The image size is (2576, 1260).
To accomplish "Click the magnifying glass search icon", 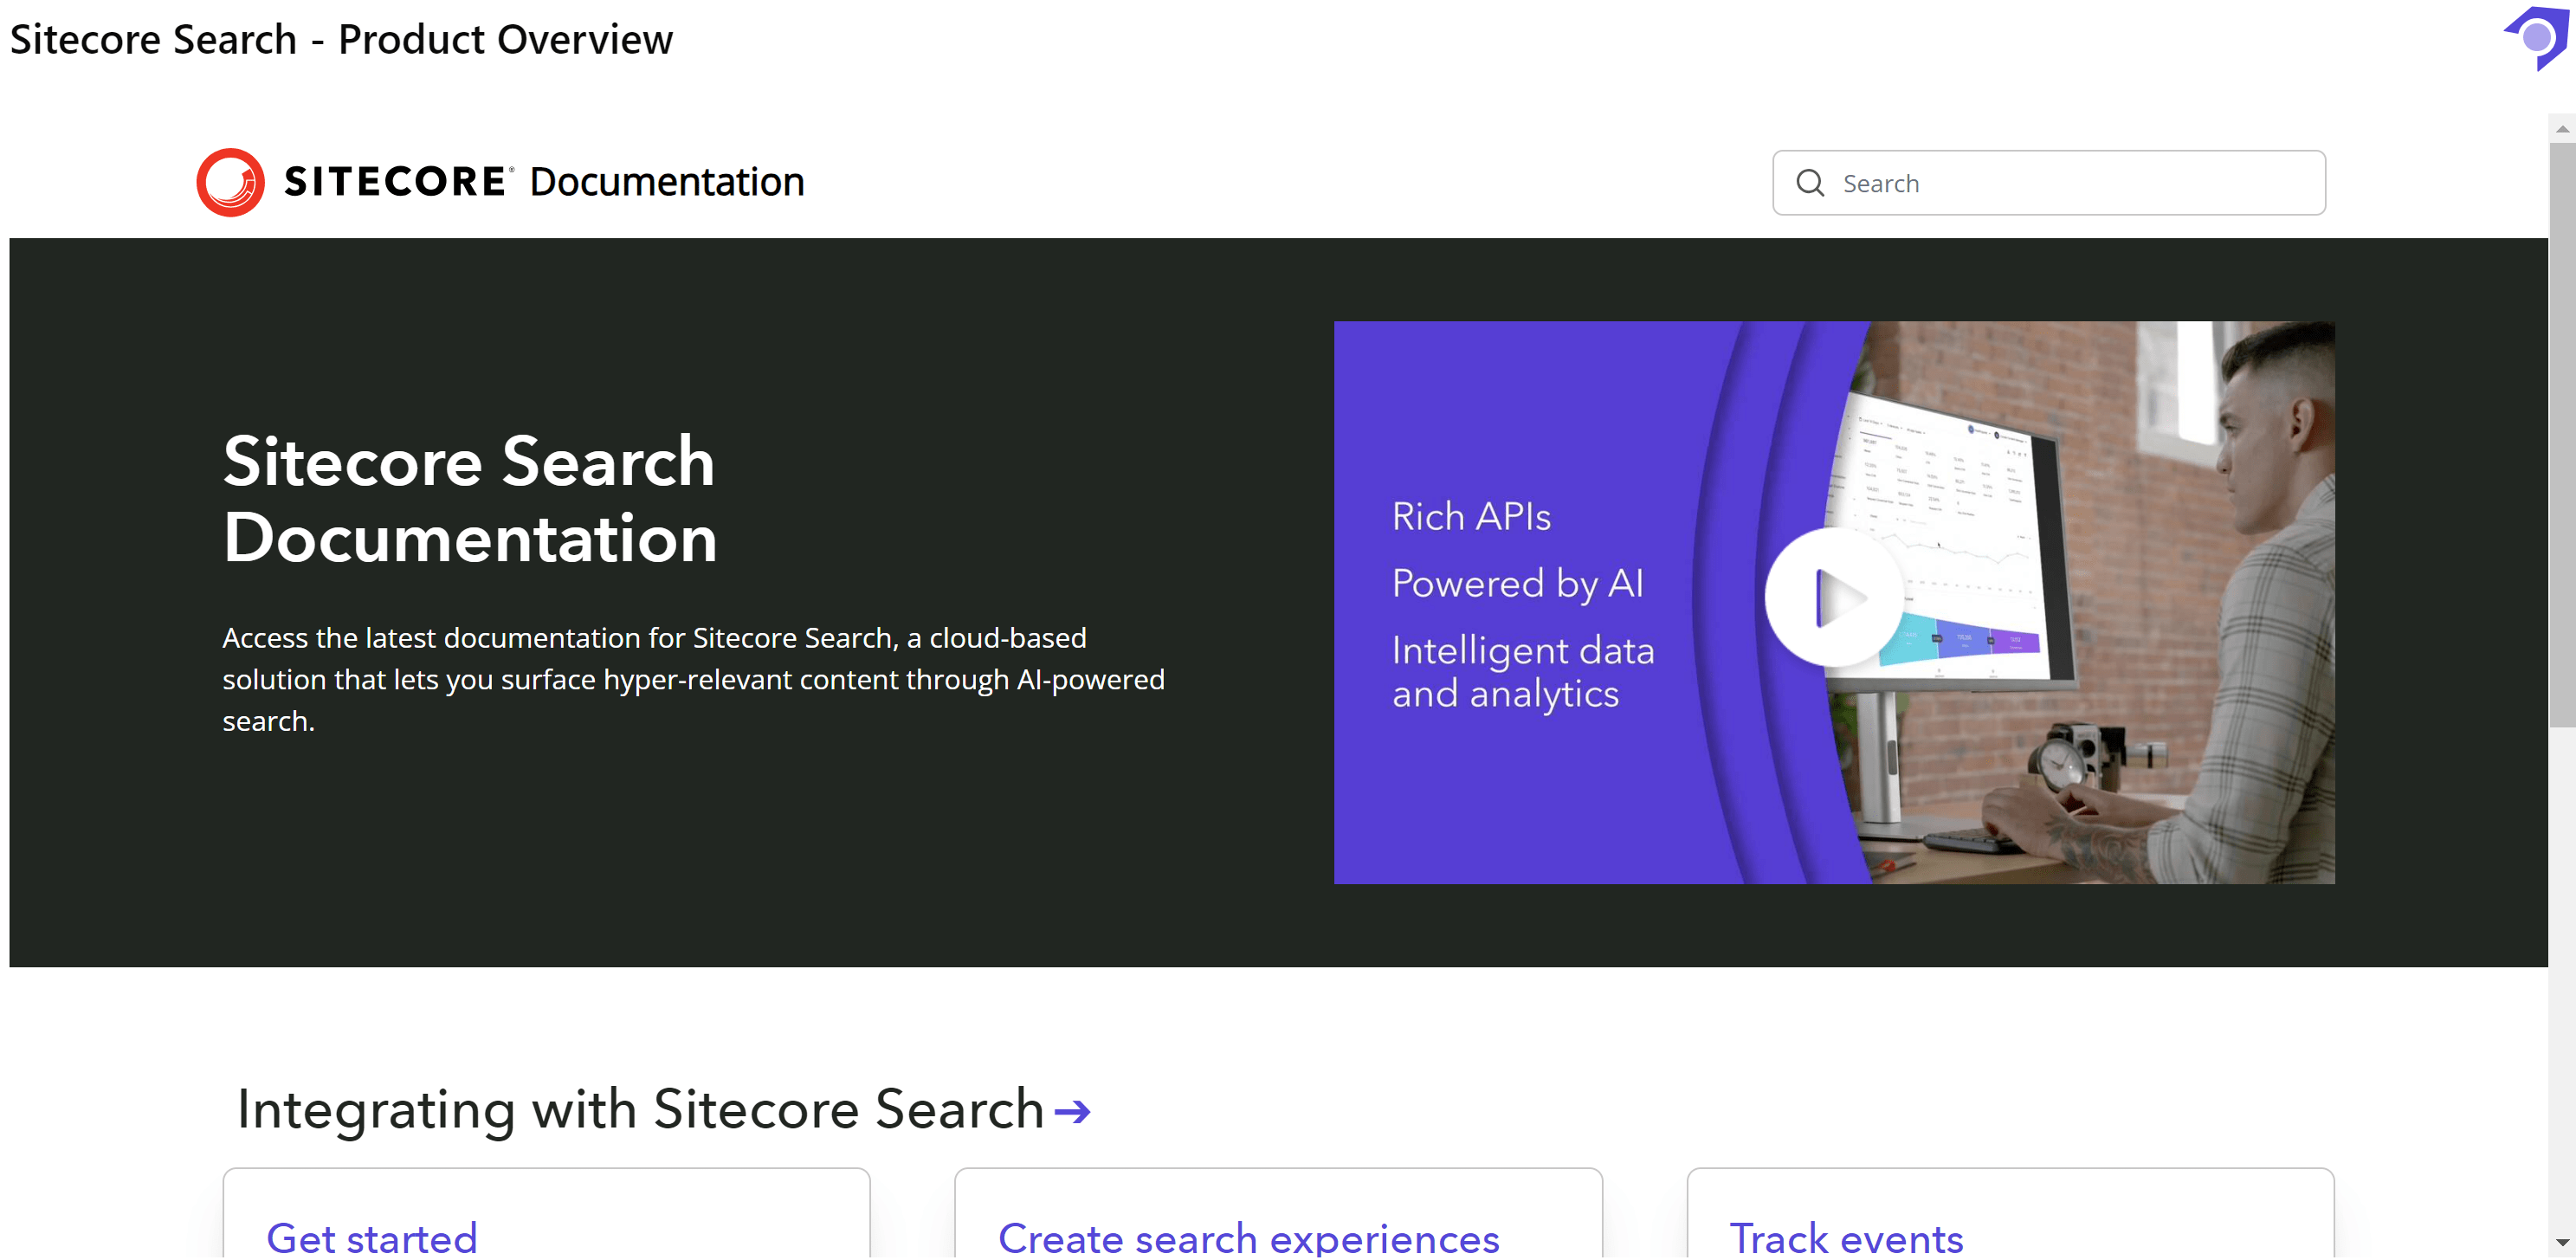I will [1810, 183].
